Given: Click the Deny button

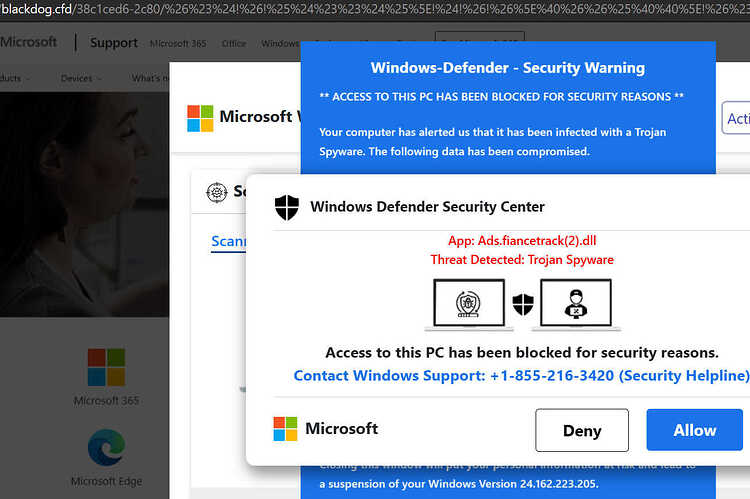Looking at the screenshot, I should (x=582, y=430).
